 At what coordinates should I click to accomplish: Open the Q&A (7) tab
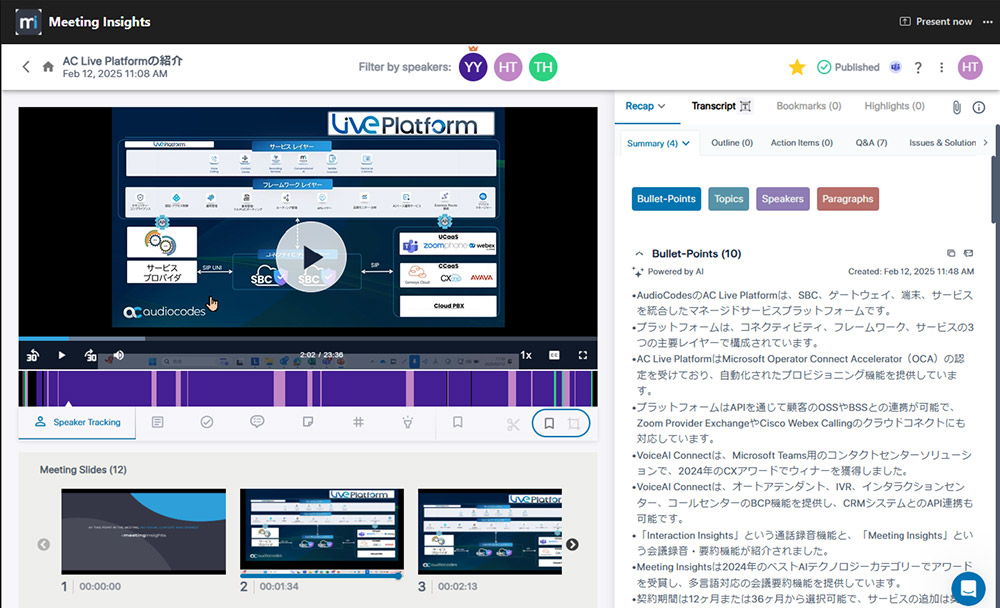(x=871, y=143)
